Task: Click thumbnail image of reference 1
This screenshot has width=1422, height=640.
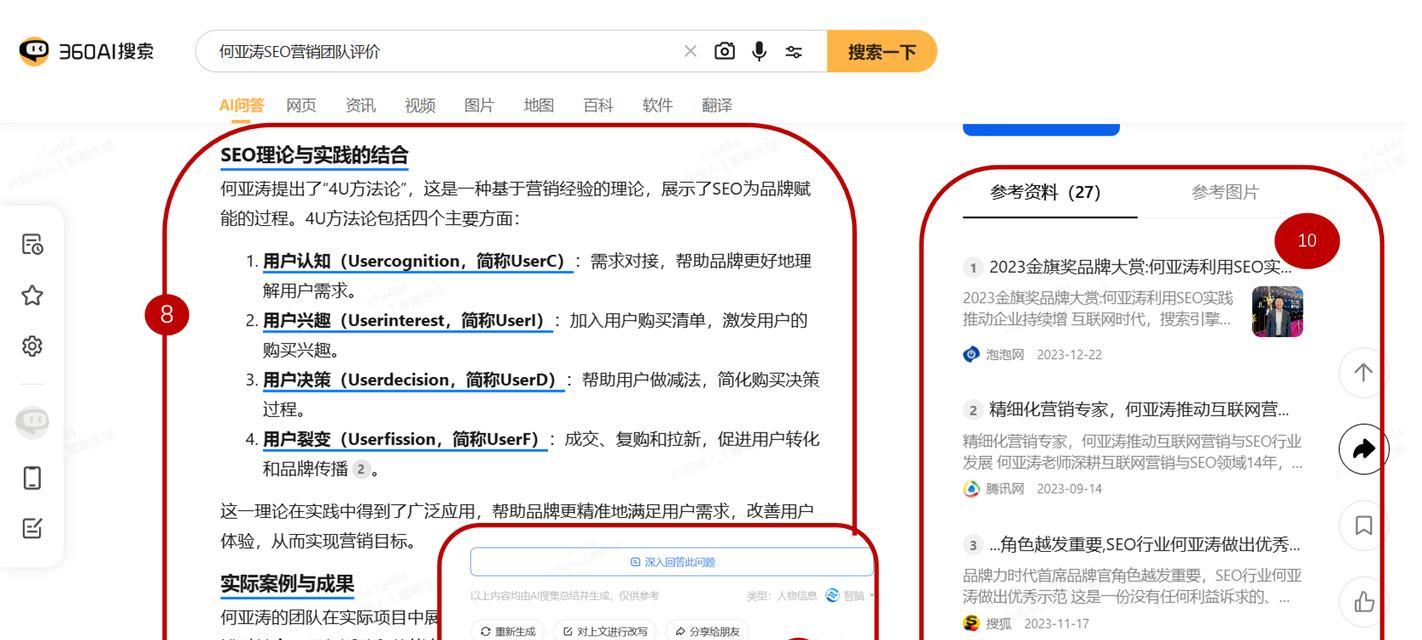Action: [1277, 312]
